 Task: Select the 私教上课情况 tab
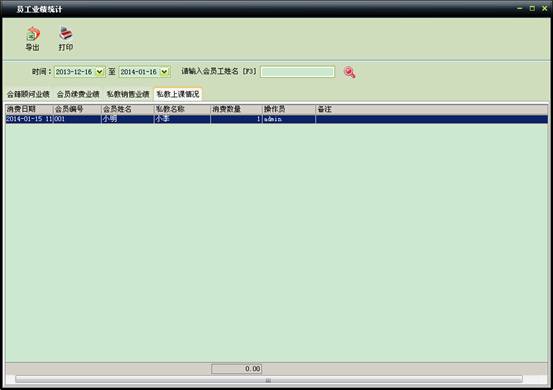178,94
